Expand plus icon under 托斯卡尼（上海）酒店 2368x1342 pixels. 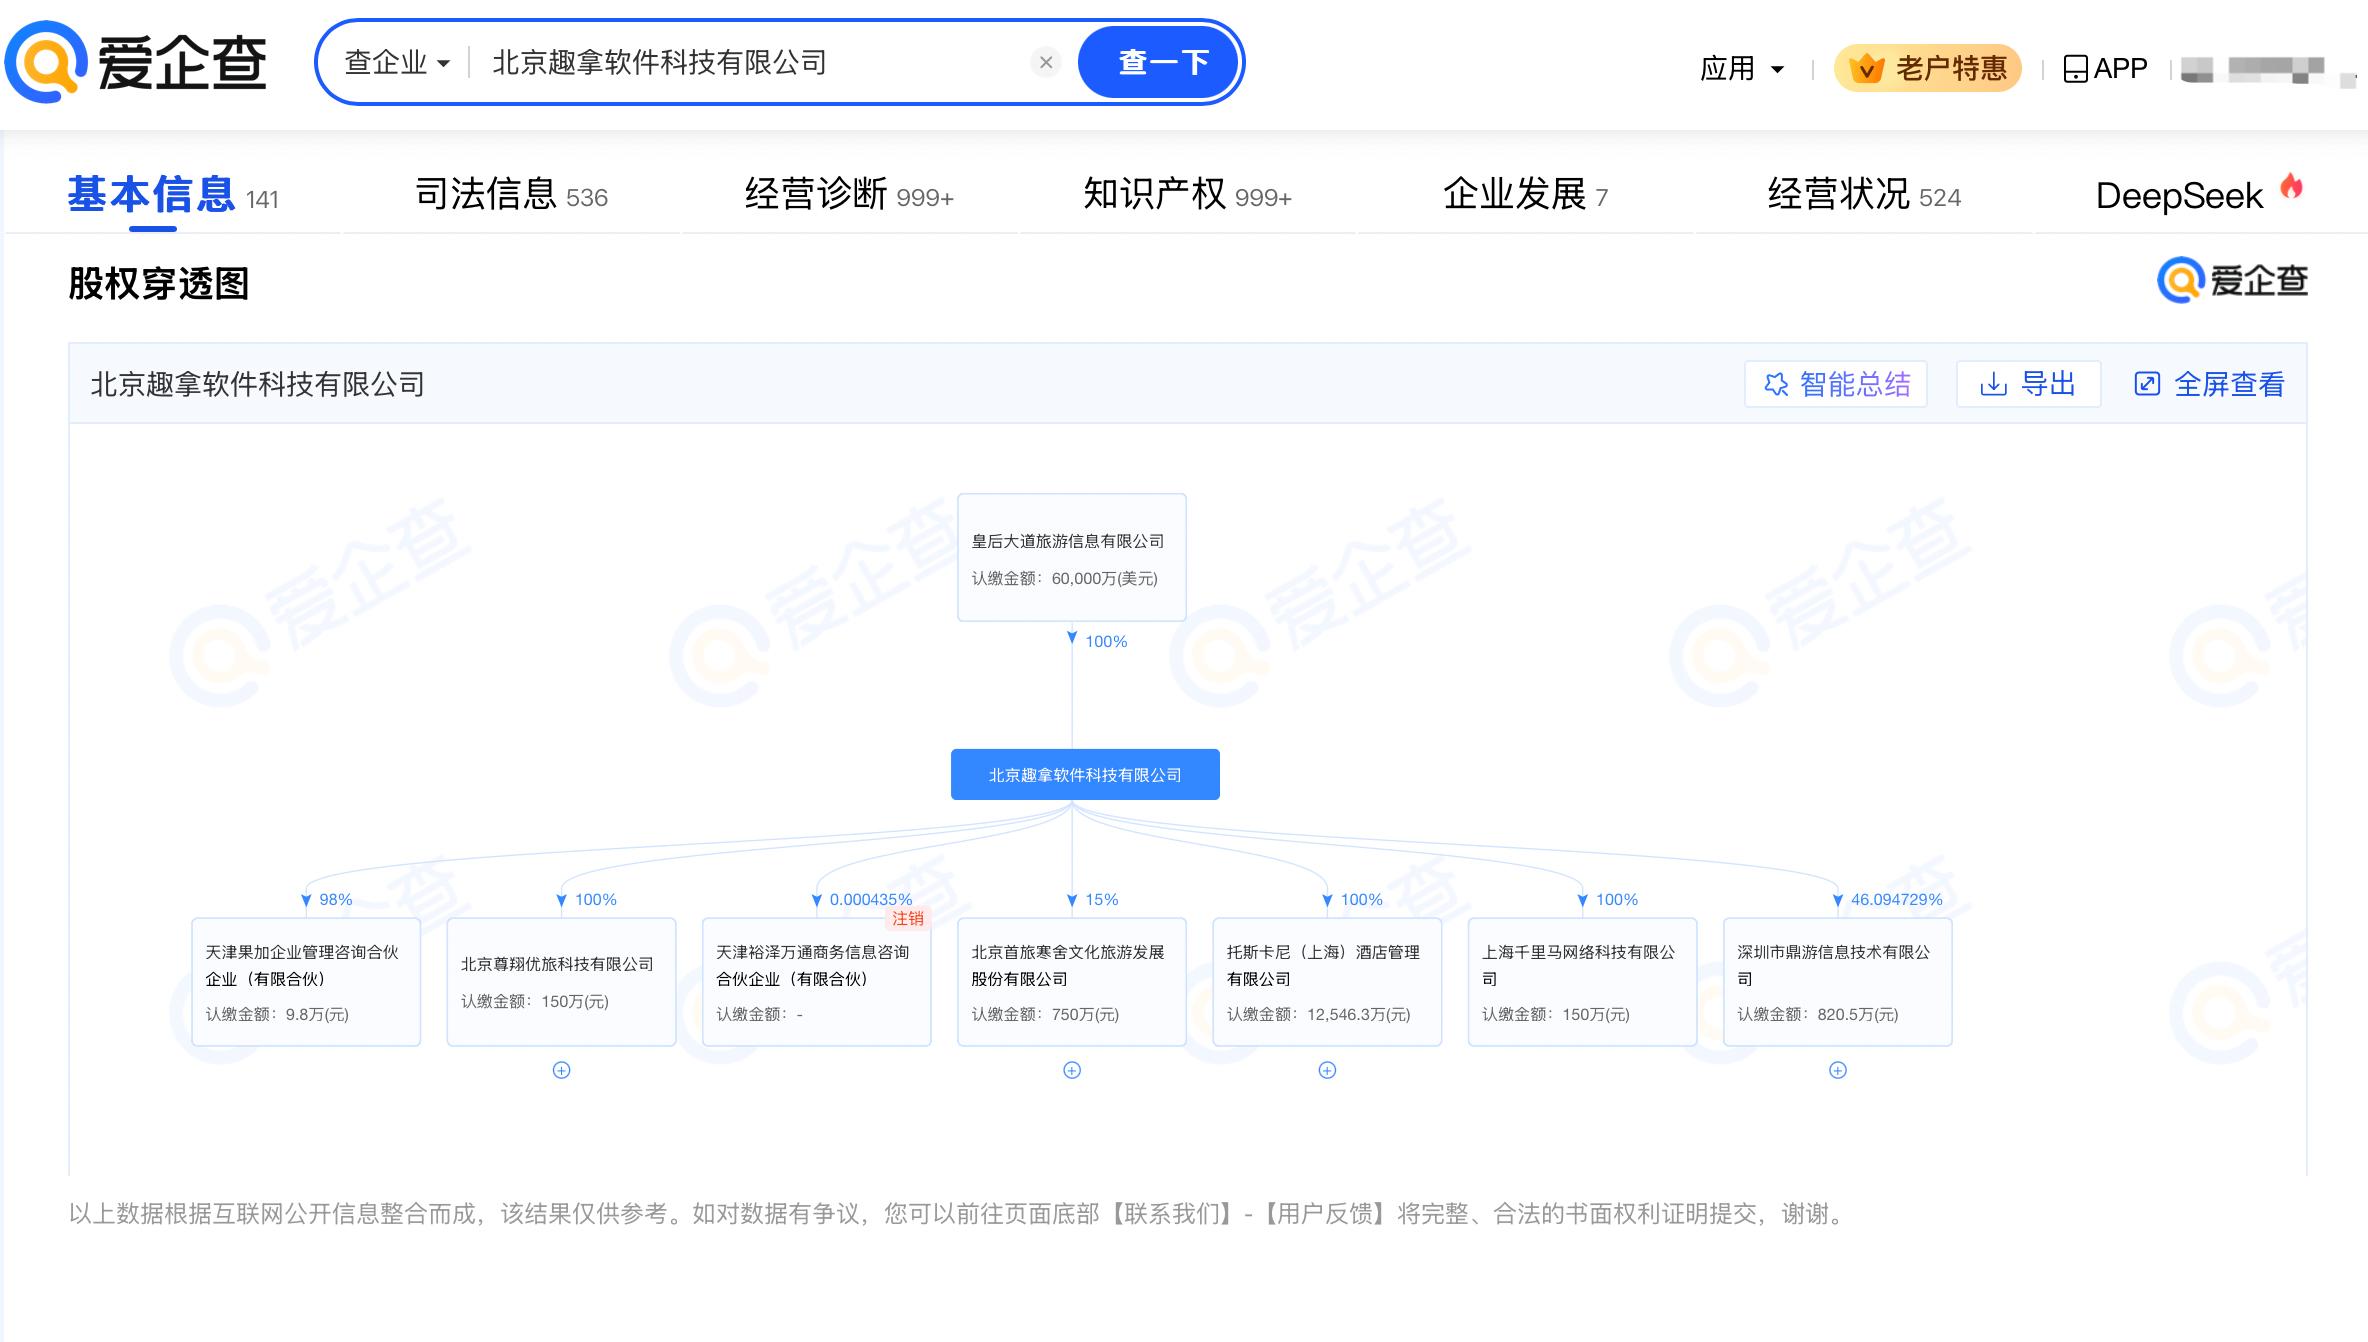[x=1327, y=1070]
